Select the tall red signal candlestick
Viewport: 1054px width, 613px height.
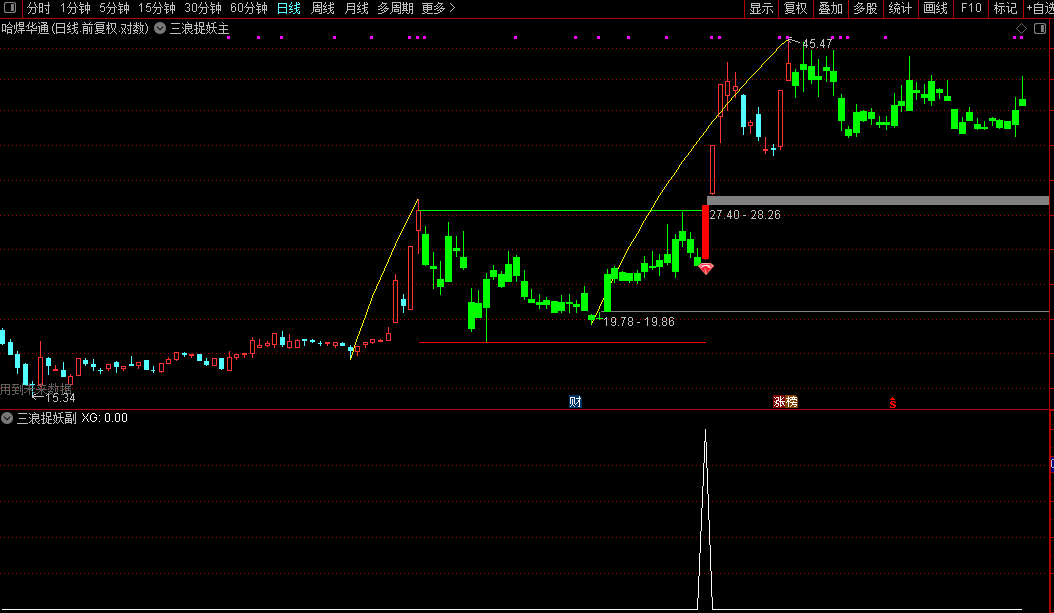click(705, 232)
